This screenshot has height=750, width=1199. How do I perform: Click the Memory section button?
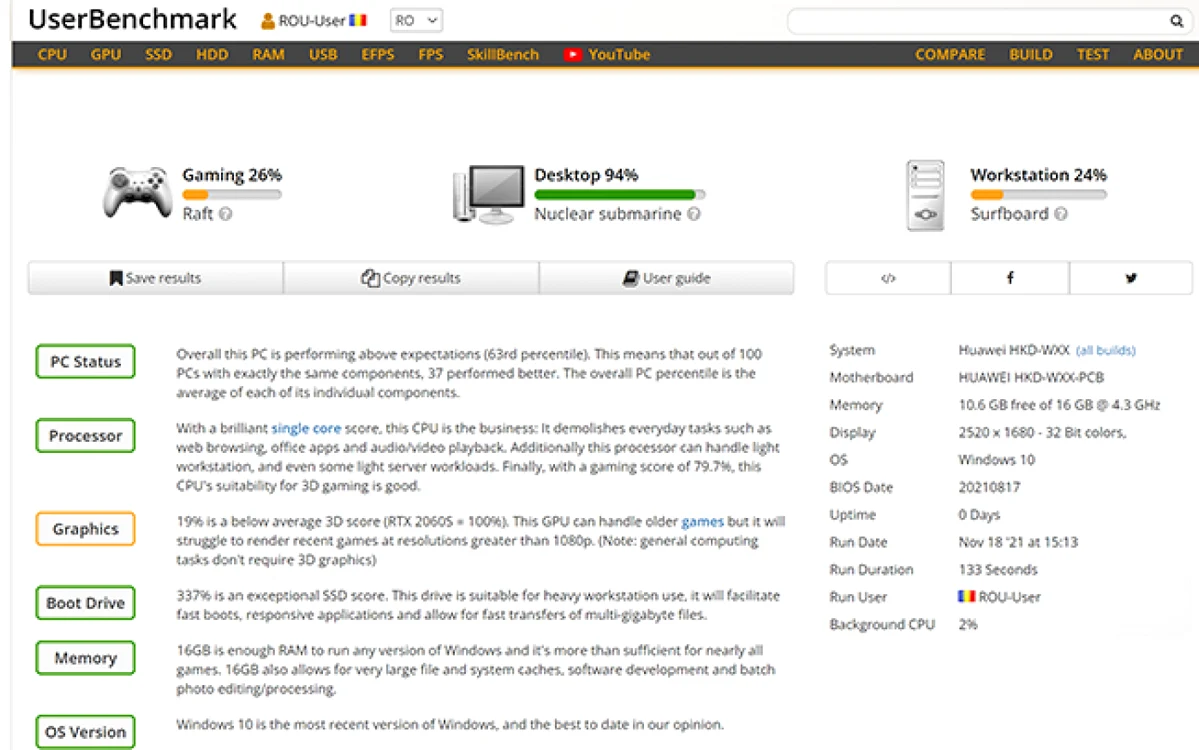(86, 658)
